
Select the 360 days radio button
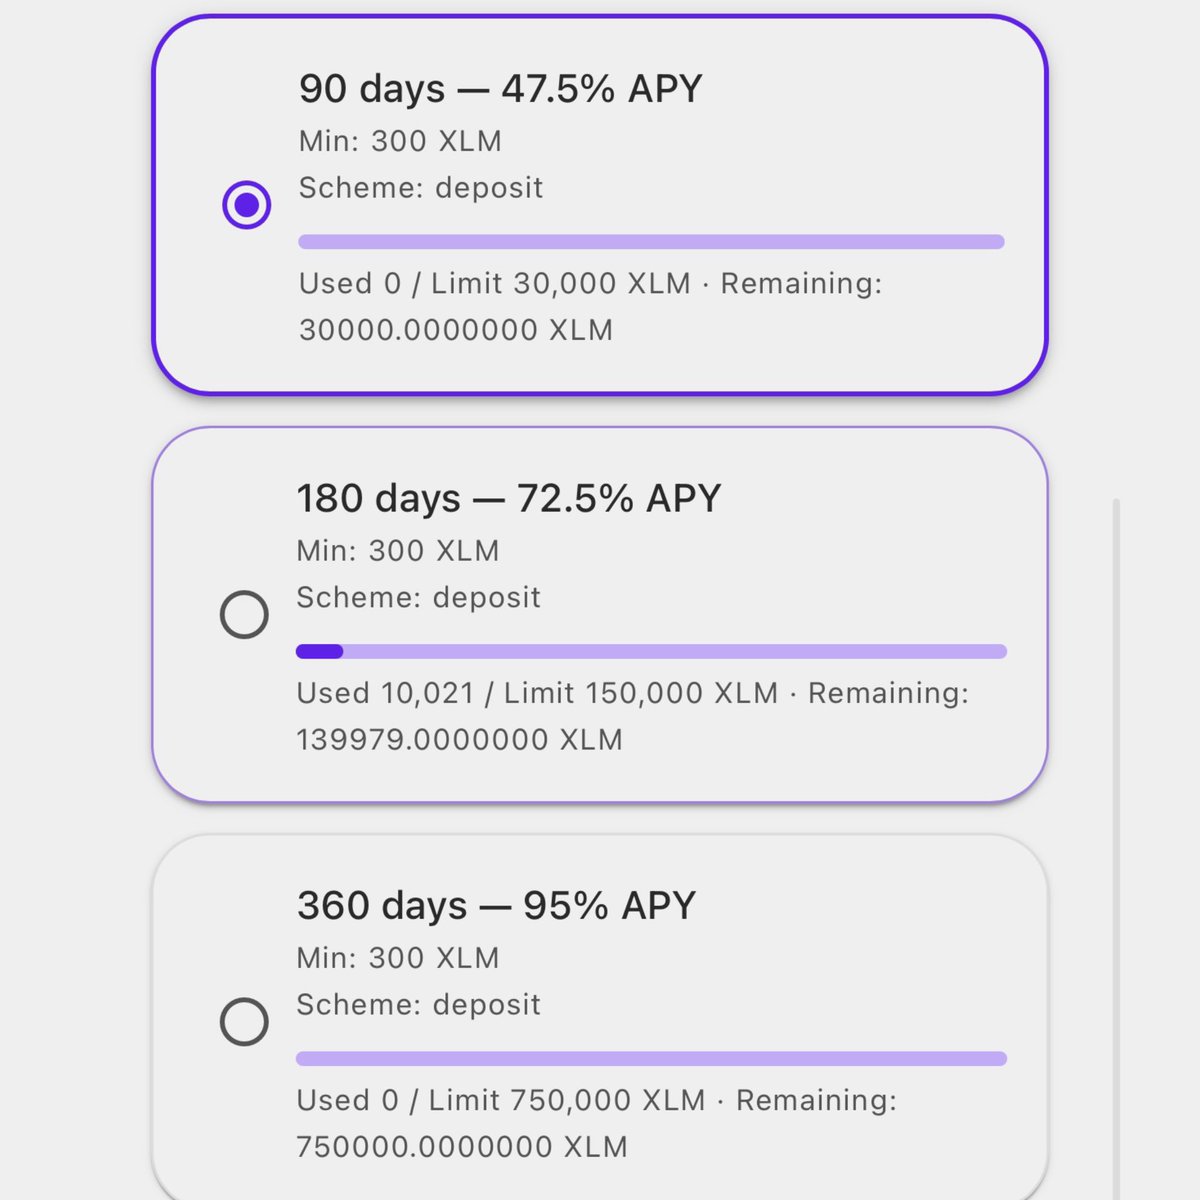pos(244,1022)
